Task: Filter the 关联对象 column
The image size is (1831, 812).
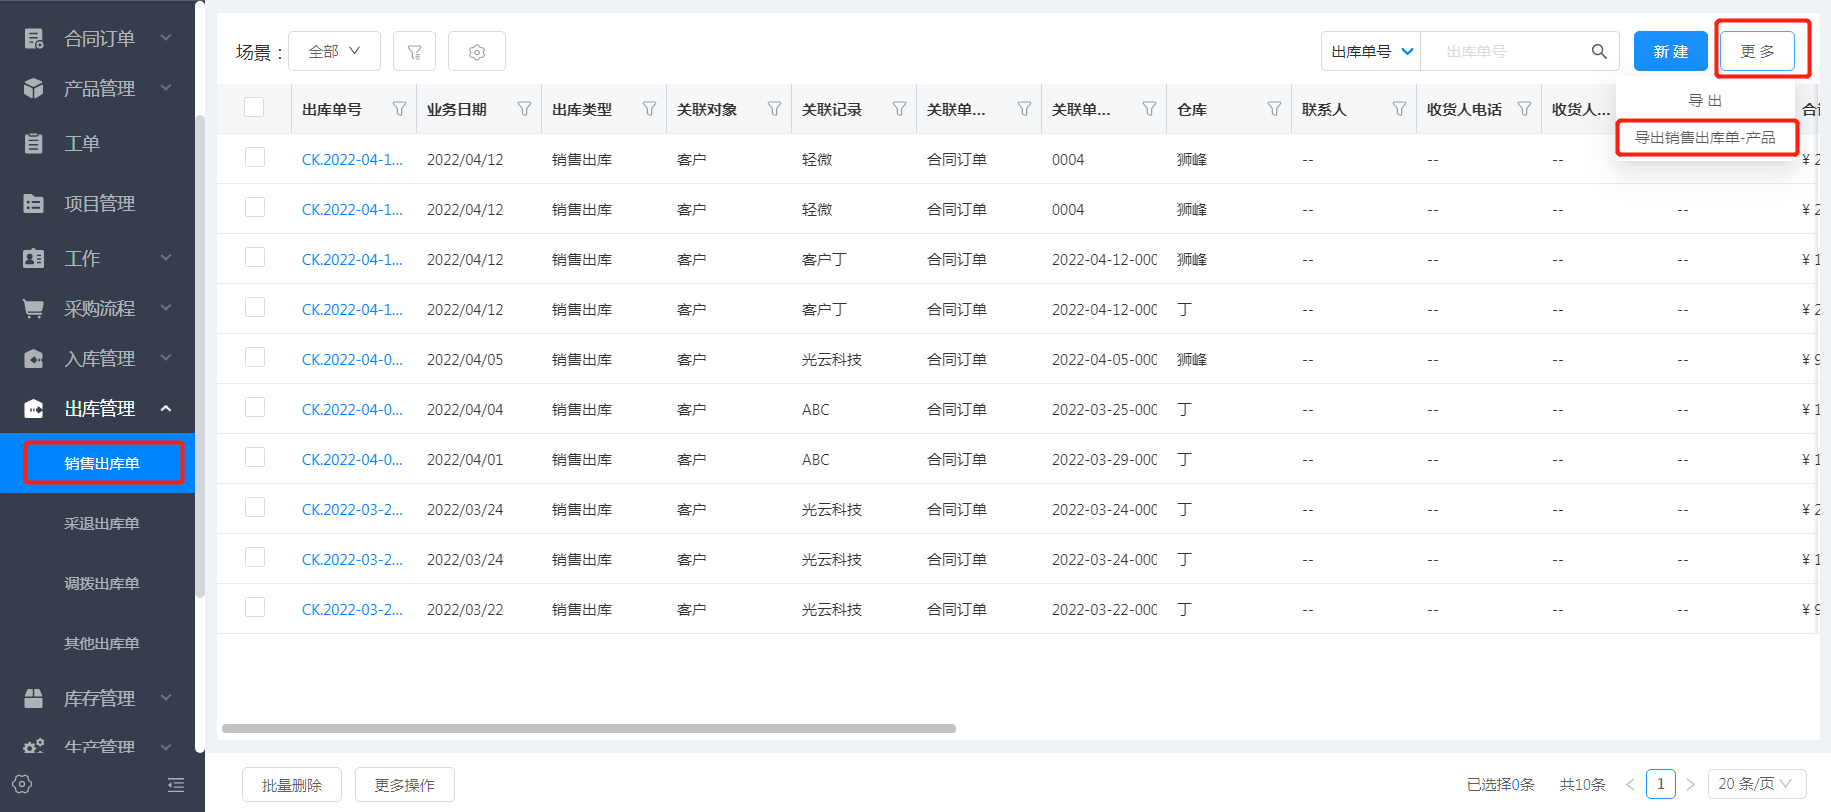Action: coord(774,109)
